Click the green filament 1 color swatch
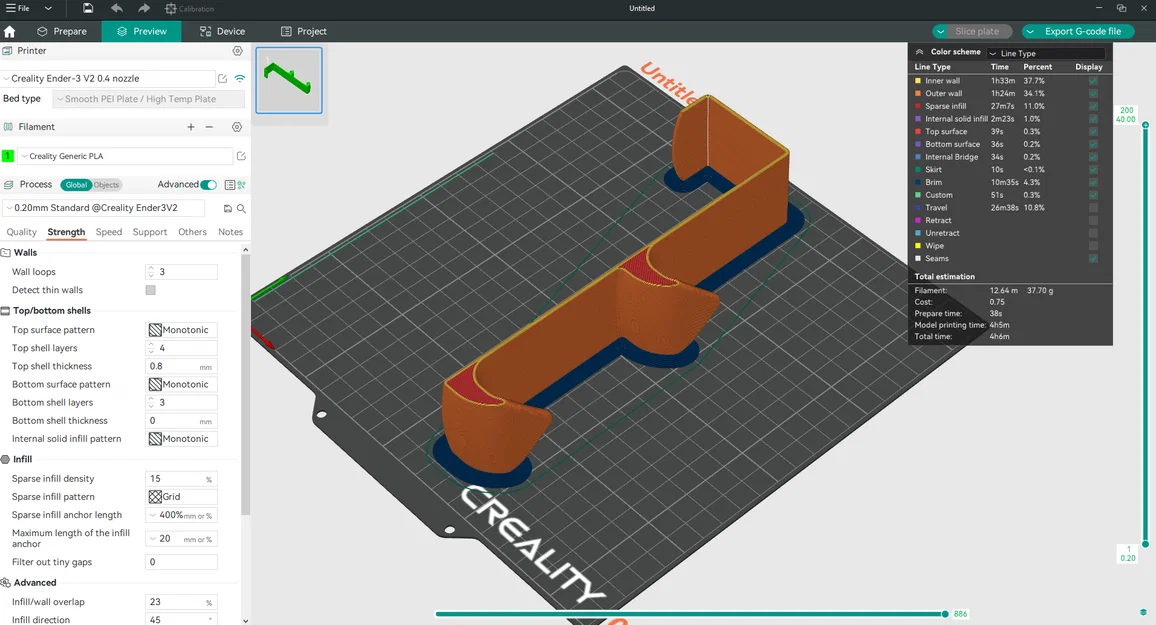Viewport: 1156px width, 625px height. 8,156
